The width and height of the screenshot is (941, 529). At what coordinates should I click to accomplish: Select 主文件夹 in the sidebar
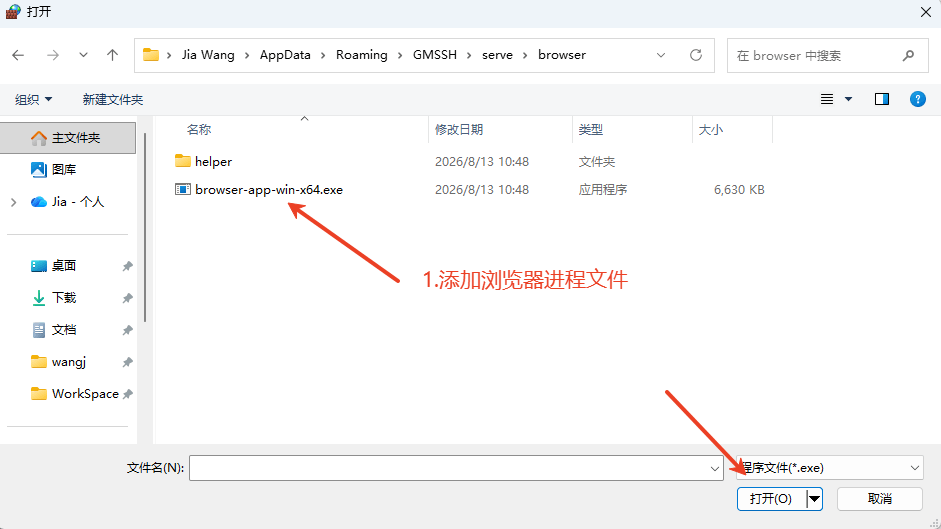(68, 138)
